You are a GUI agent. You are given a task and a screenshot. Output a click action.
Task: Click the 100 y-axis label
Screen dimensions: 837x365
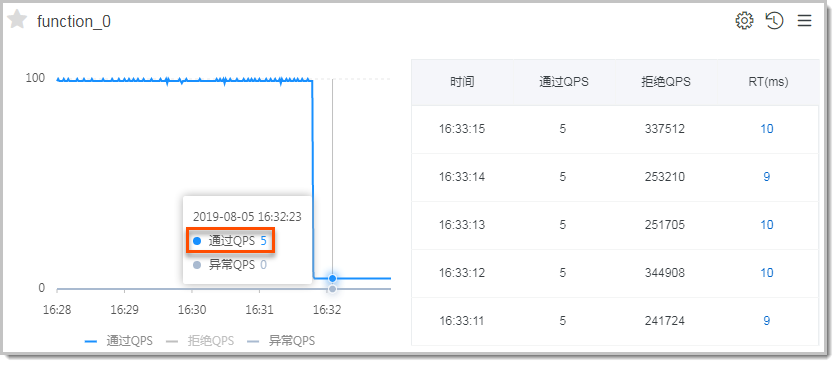(x=35, y=78)
